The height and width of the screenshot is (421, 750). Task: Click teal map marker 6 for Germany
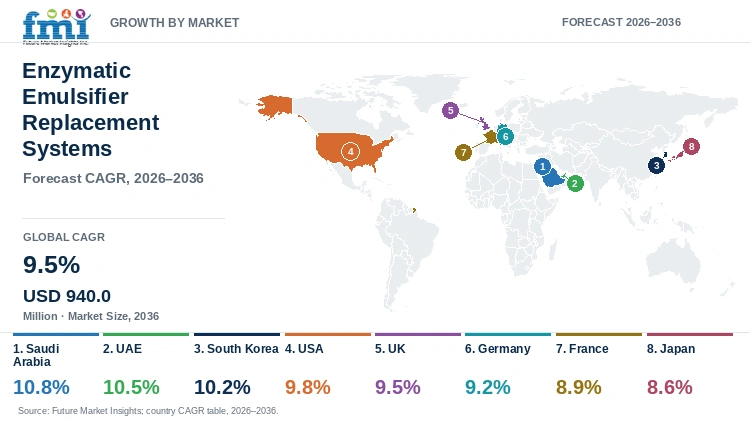(505, 137)
